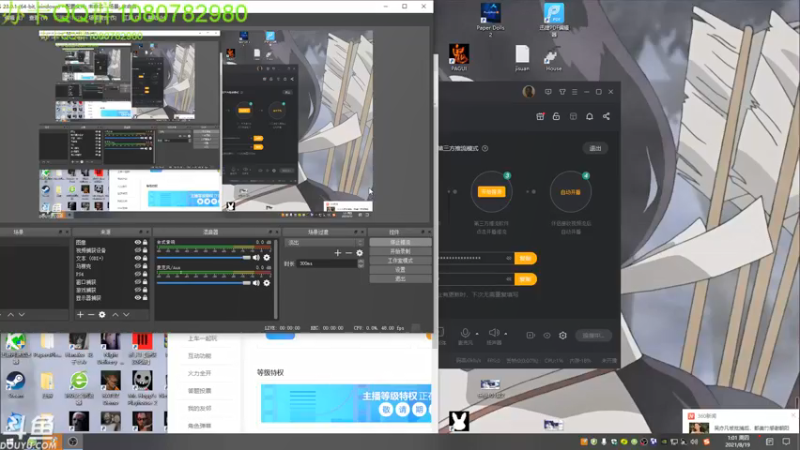Open the House desktop shortcut
Screen dimensions: 800x450
554,58
